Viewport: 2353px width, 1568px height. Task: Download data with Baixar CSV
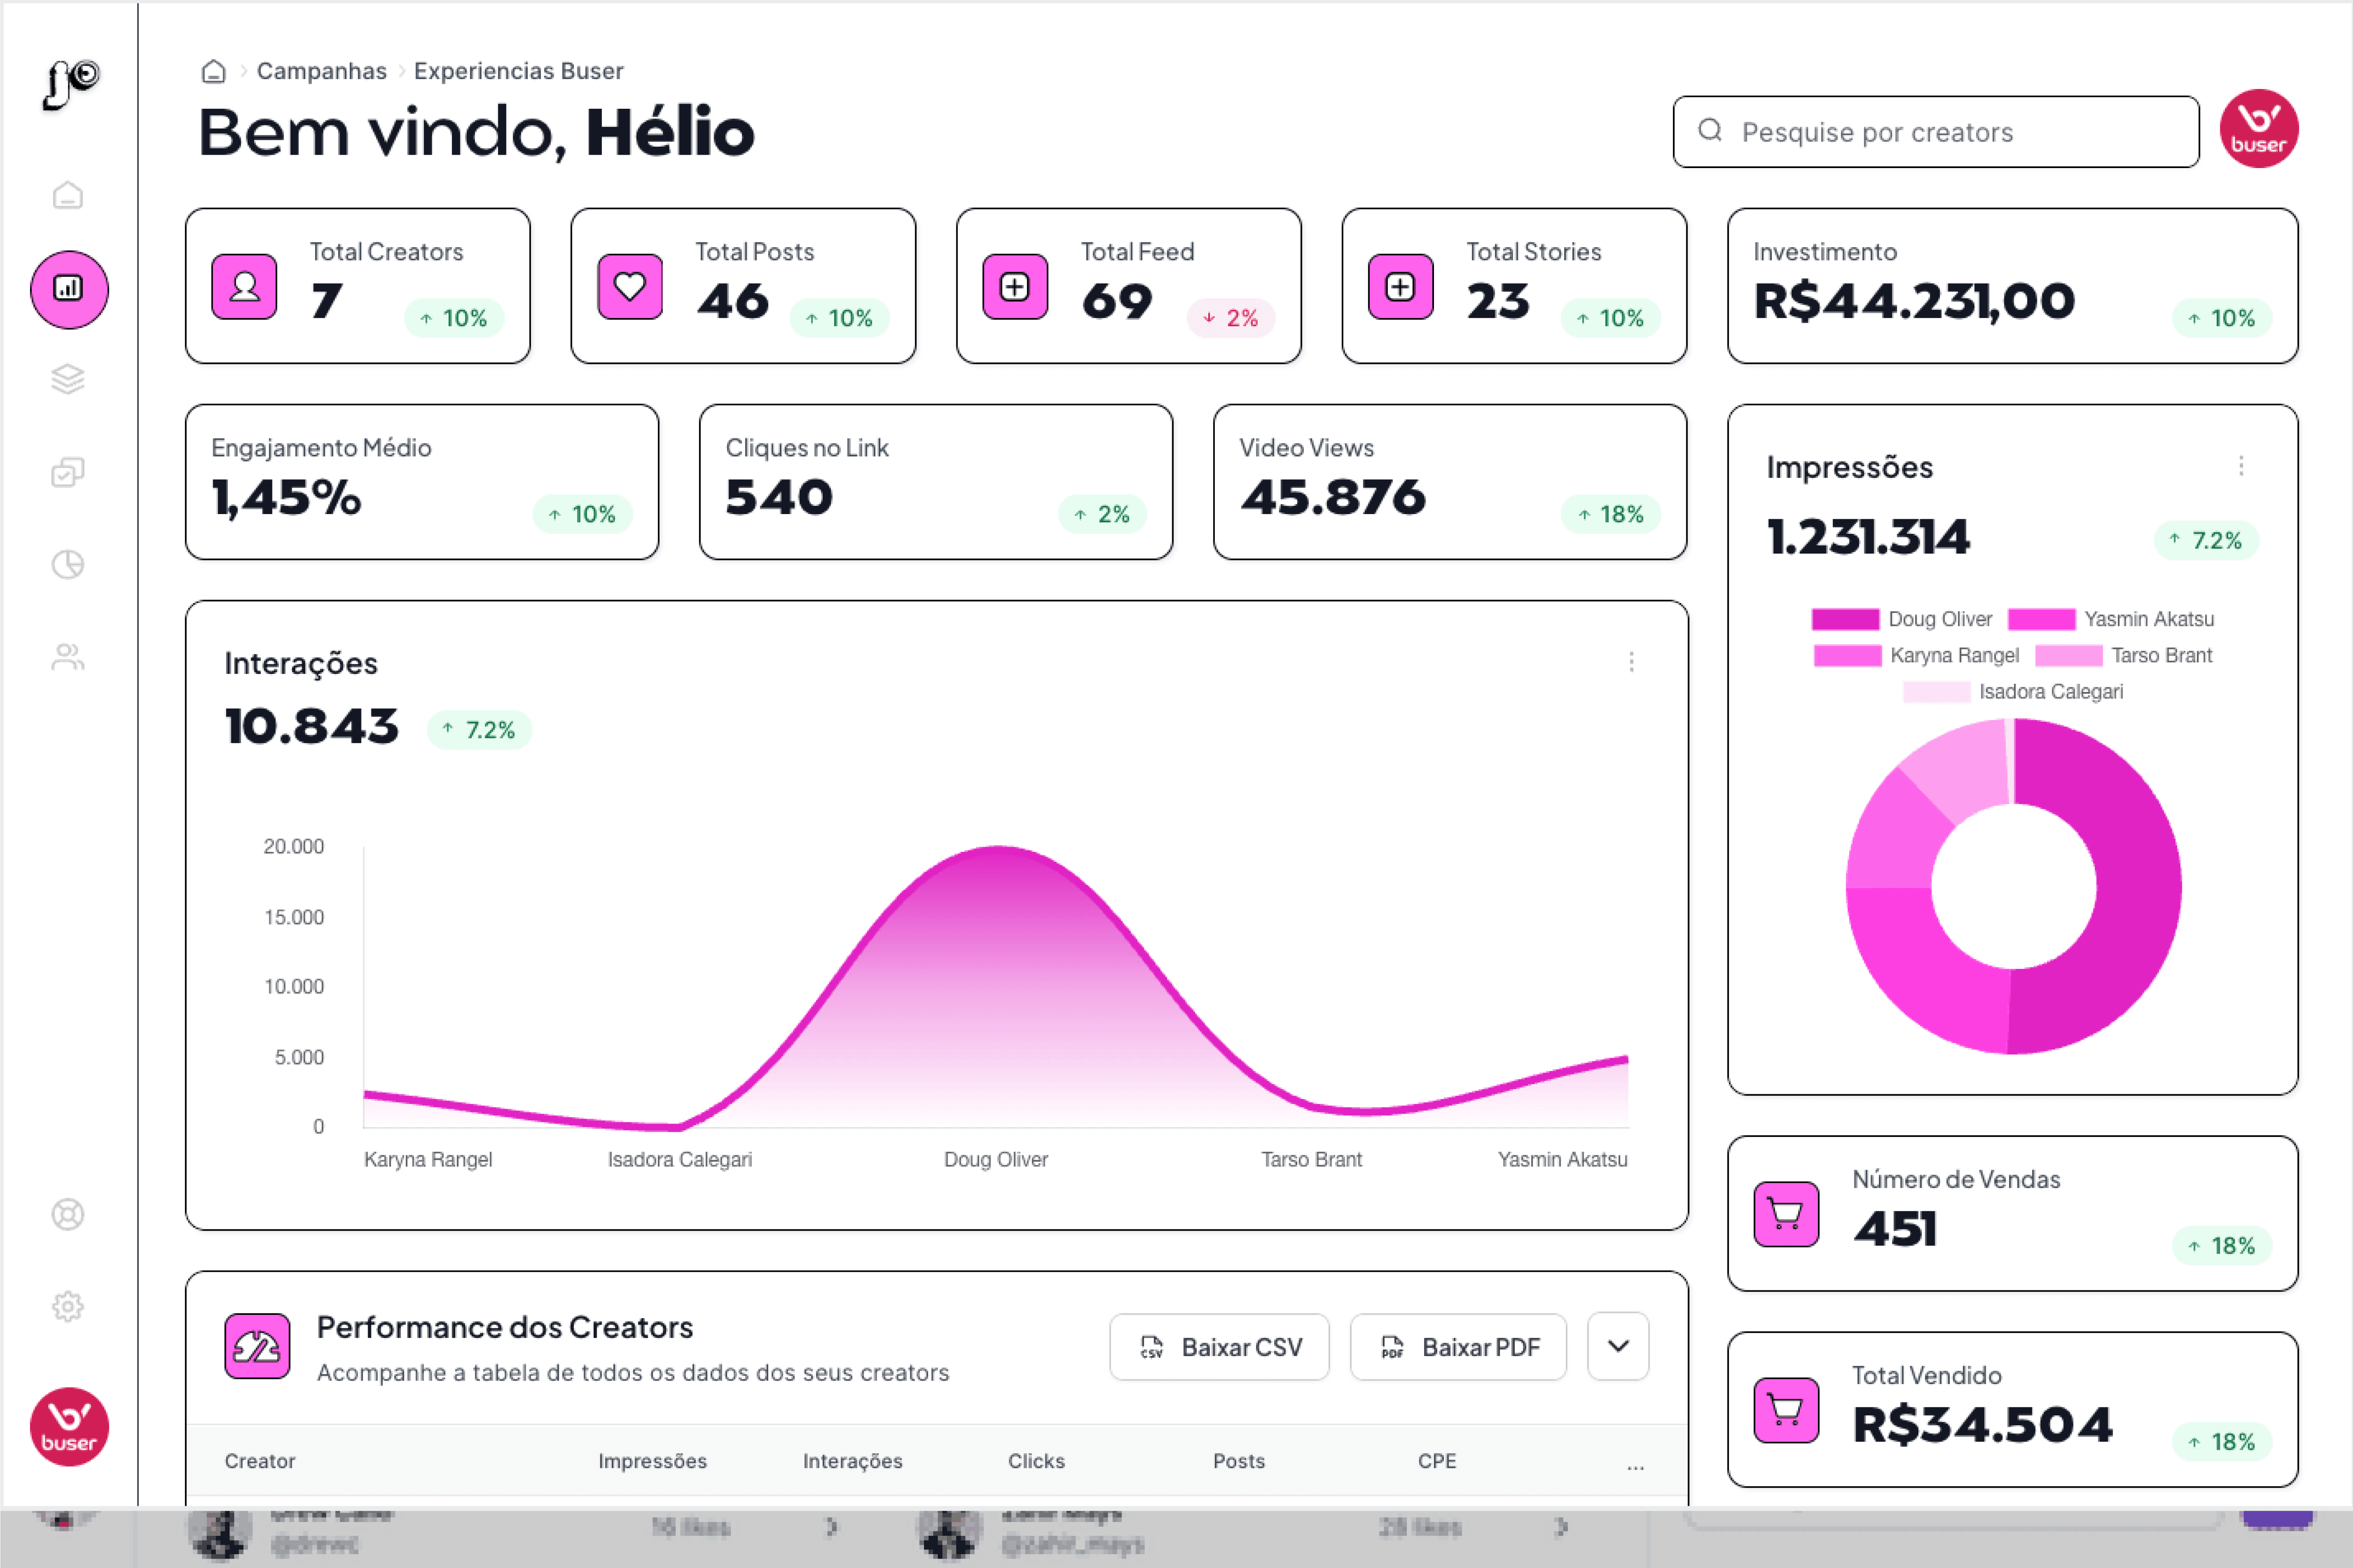coord(1219,1347)
